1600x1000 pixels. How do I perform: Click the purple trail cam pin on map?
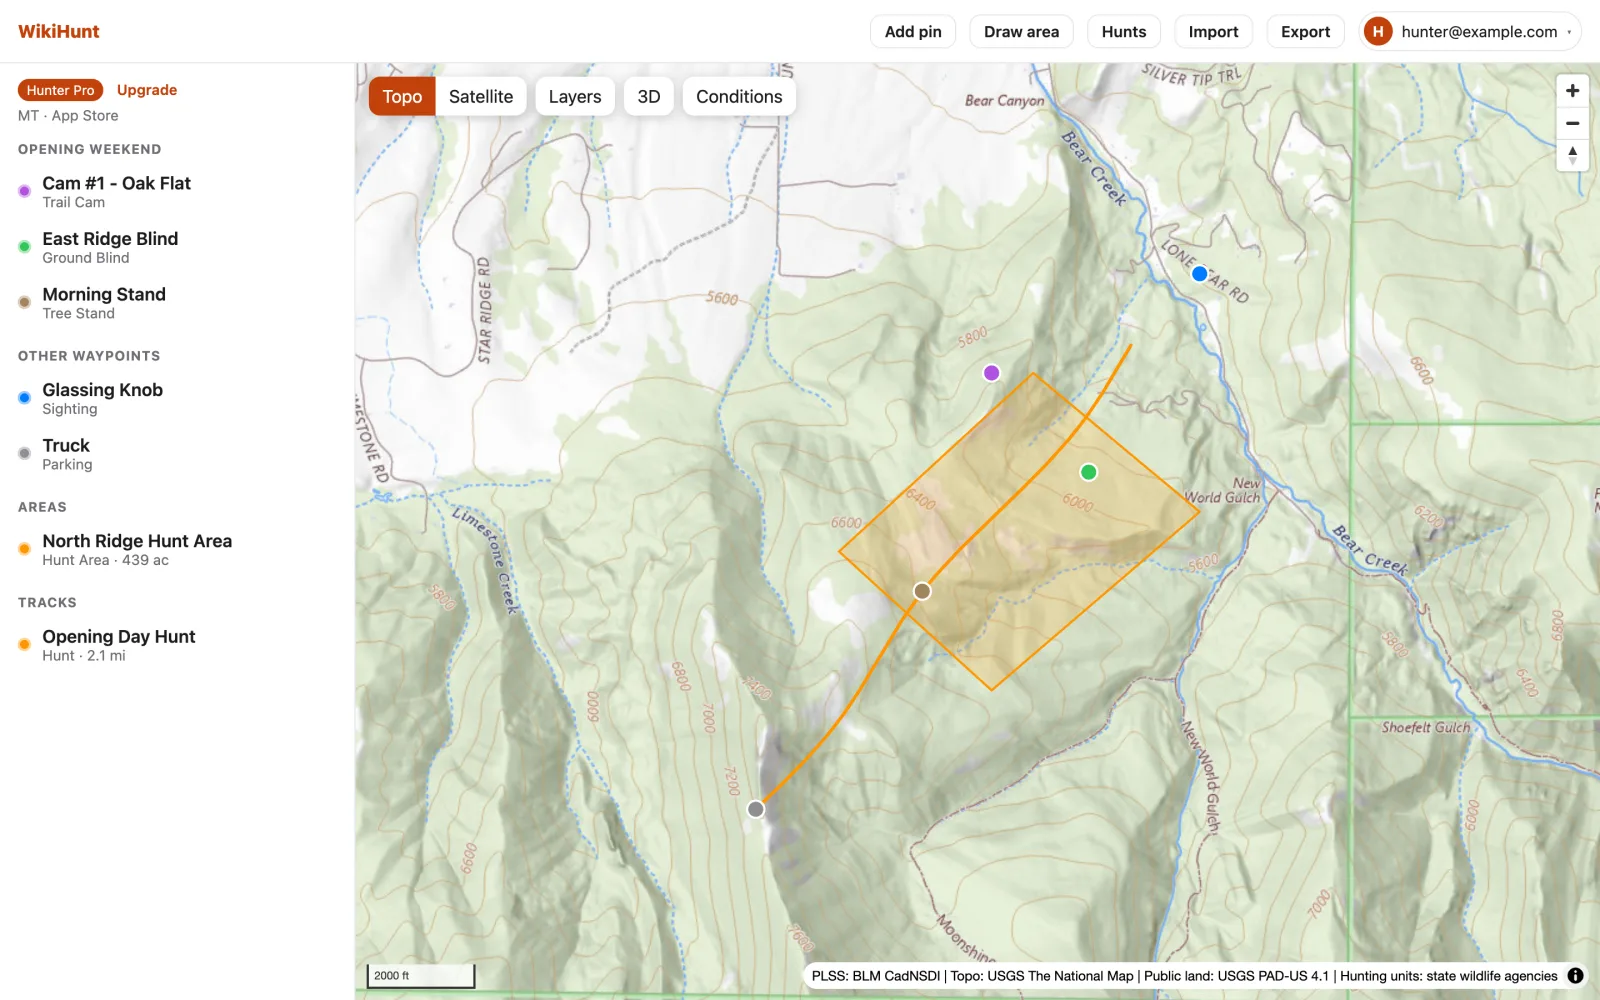[x=991, y=373]
